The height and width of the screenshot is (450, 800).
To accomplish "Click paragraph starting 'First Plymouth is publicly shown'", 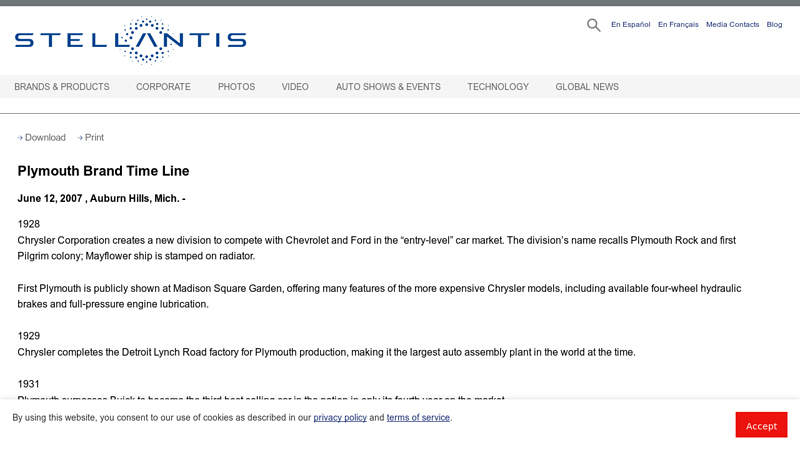I will point(379,296).
